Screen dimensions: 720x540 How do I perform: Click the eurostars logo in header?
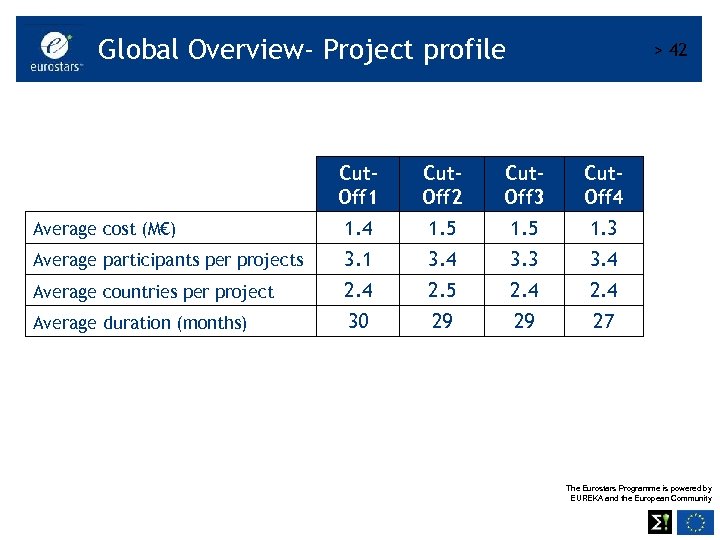(x=56, y=51)
